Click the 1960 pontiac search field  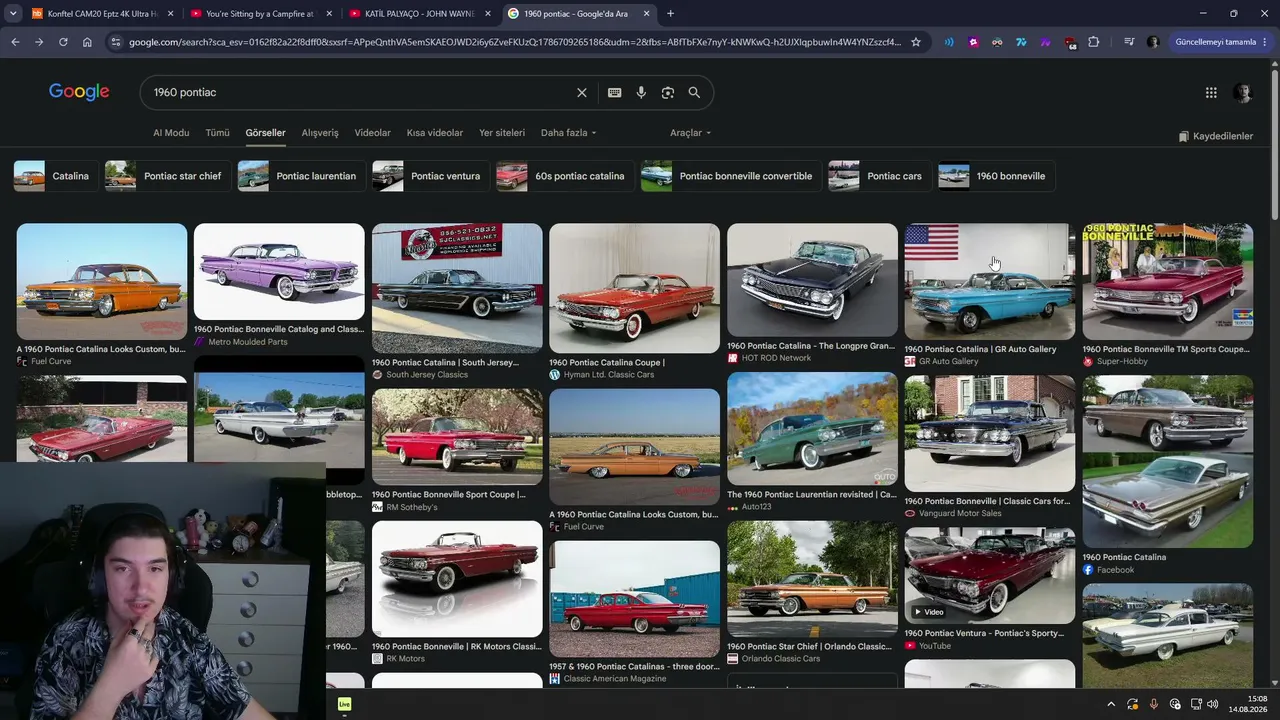click(360, 92)
